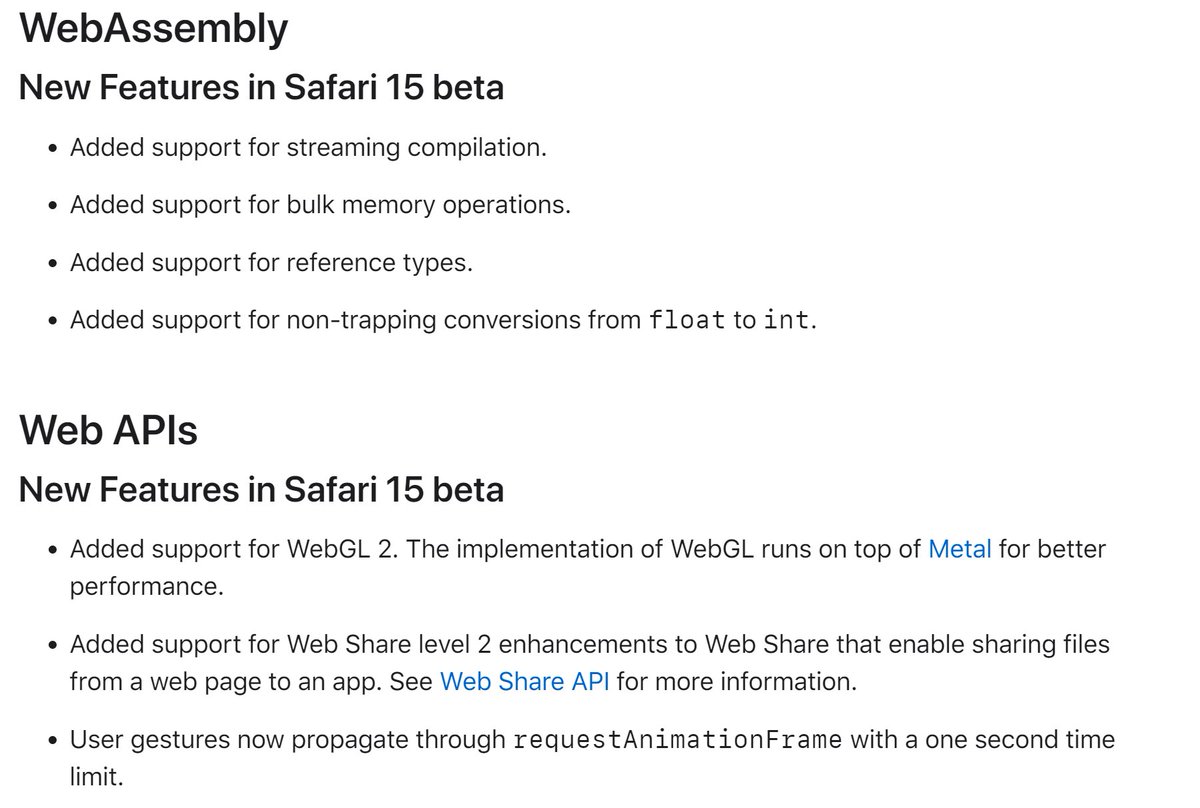The width and height of the screenshot is (1200, 808).
Task: Click the requestAnimationFrame code text
Action: (677, 741)
